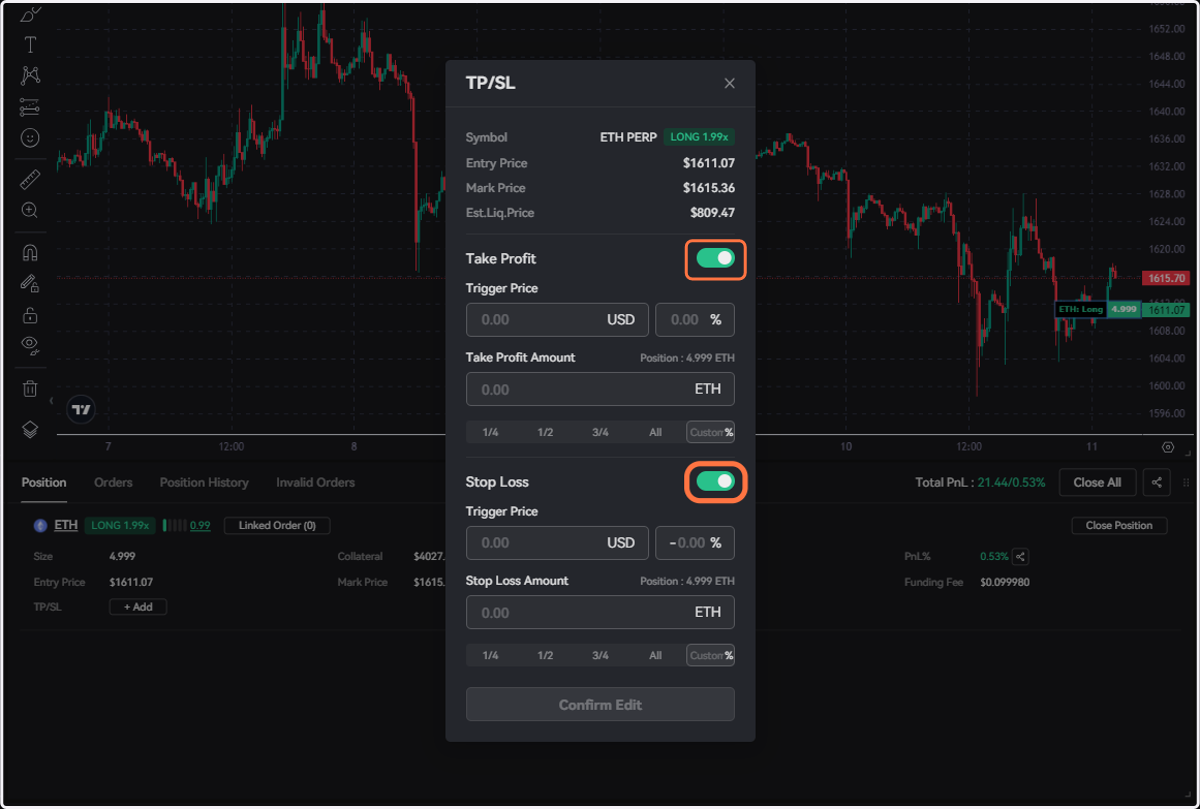Switch to the Orders tab
The image size is (1200, 809).
coord(113,482)
